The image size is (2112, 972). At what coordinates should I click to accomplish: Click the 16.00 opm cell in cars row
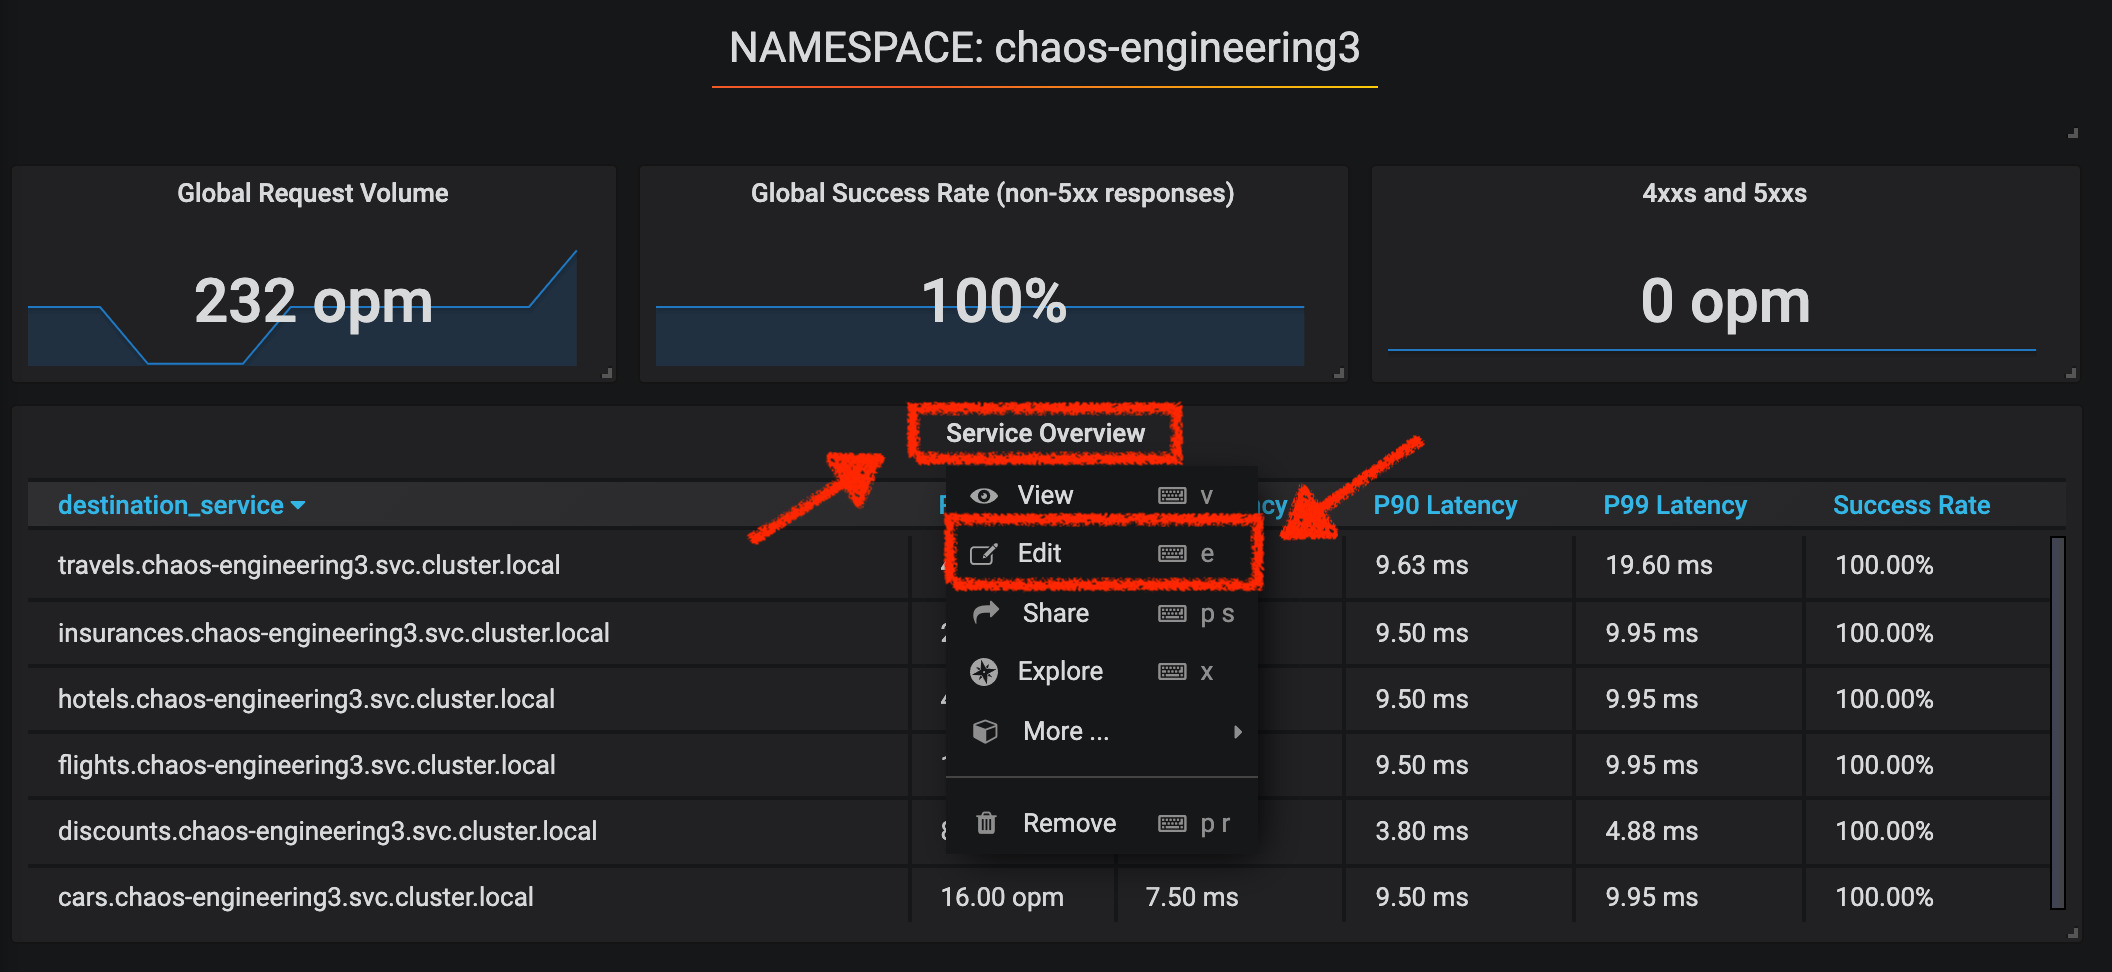[1002, 897]
